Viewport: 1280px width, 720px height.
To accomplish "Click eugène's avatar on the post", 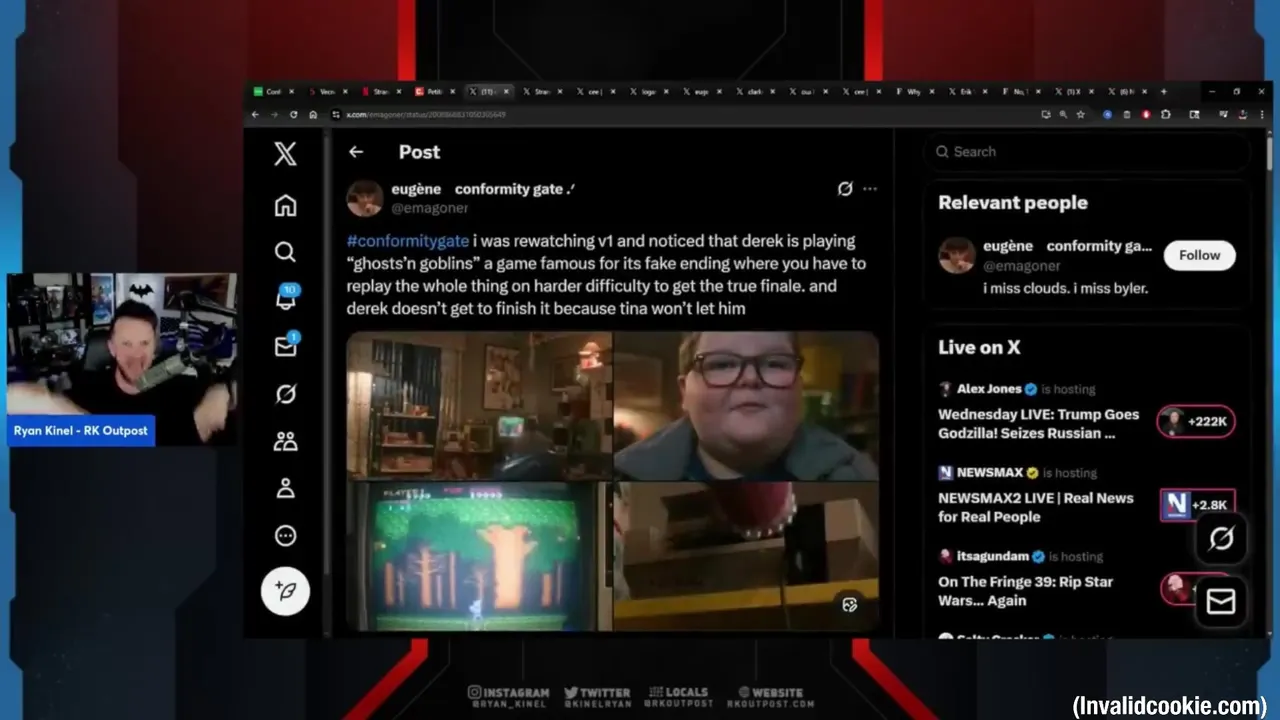I will pyautogui.click(x=365, y=198).
